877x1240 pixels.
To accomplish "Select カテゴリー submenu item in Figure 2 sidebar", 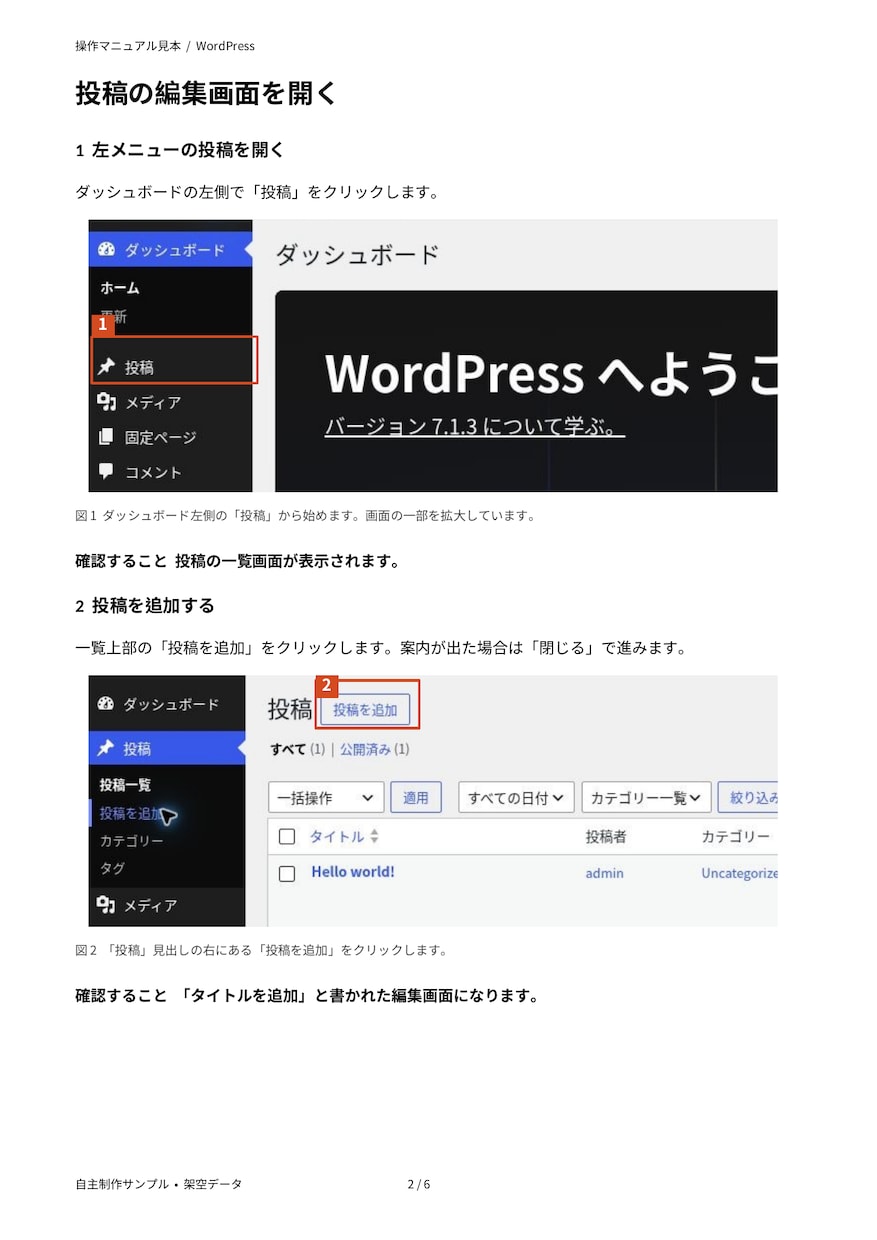I will tap(132, 841).
